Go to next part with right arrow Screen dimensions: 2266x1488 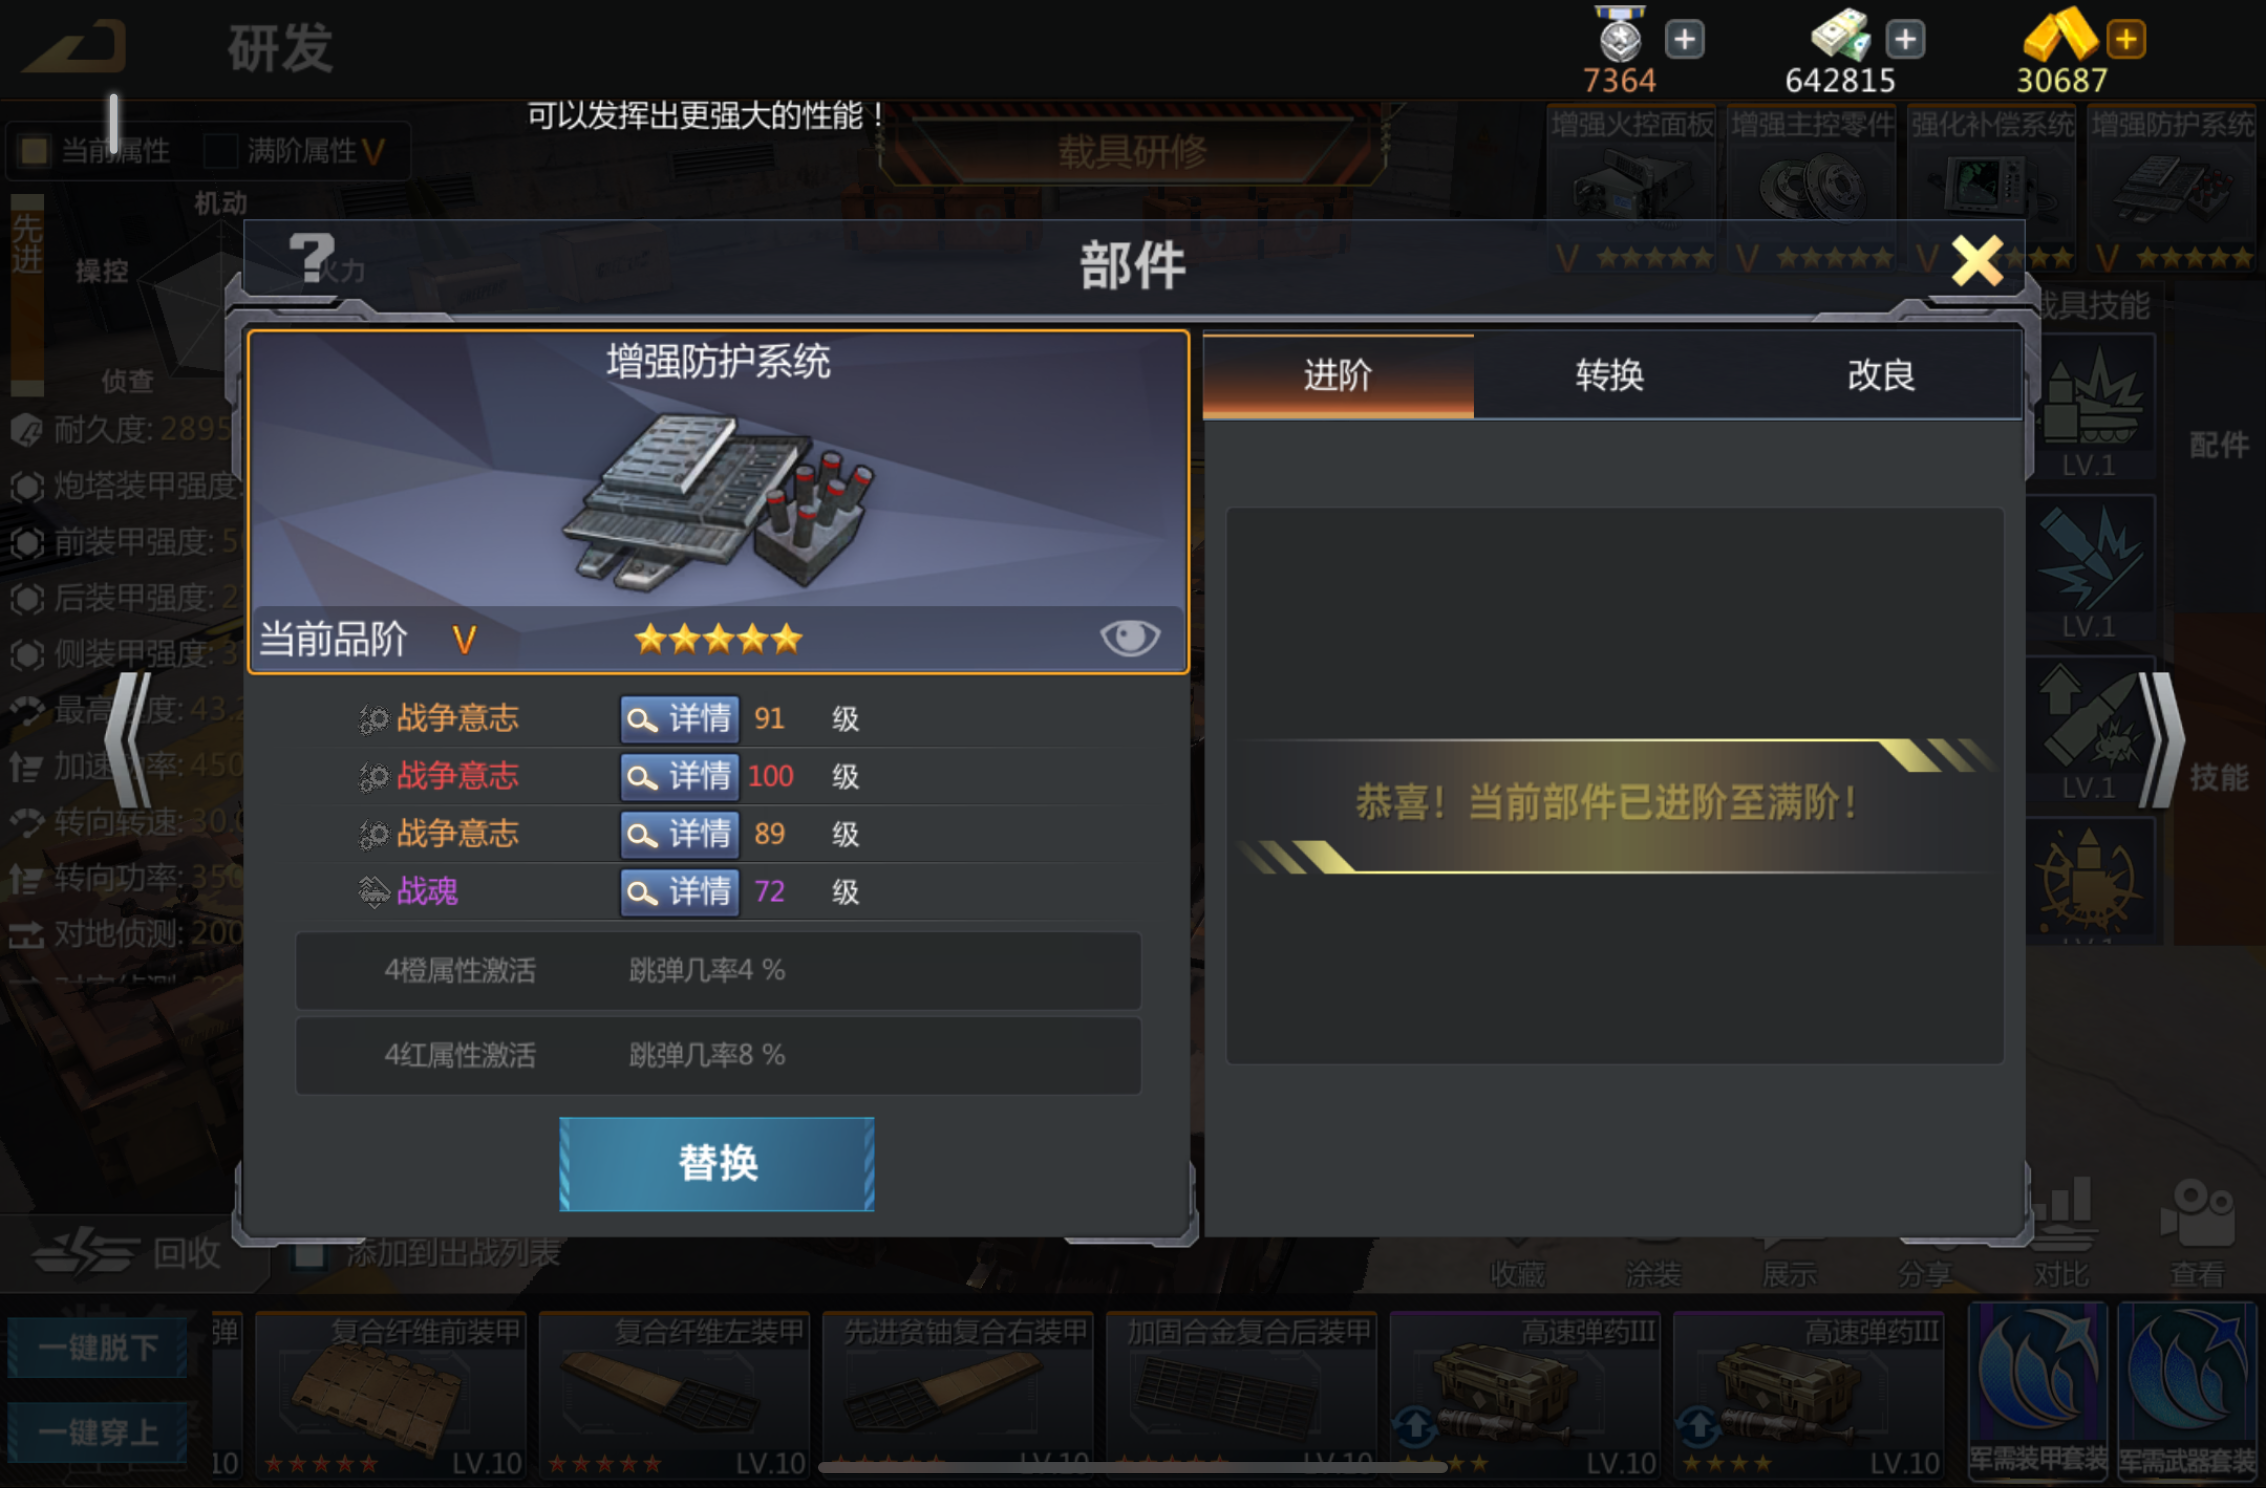(x=2160, y=740)
